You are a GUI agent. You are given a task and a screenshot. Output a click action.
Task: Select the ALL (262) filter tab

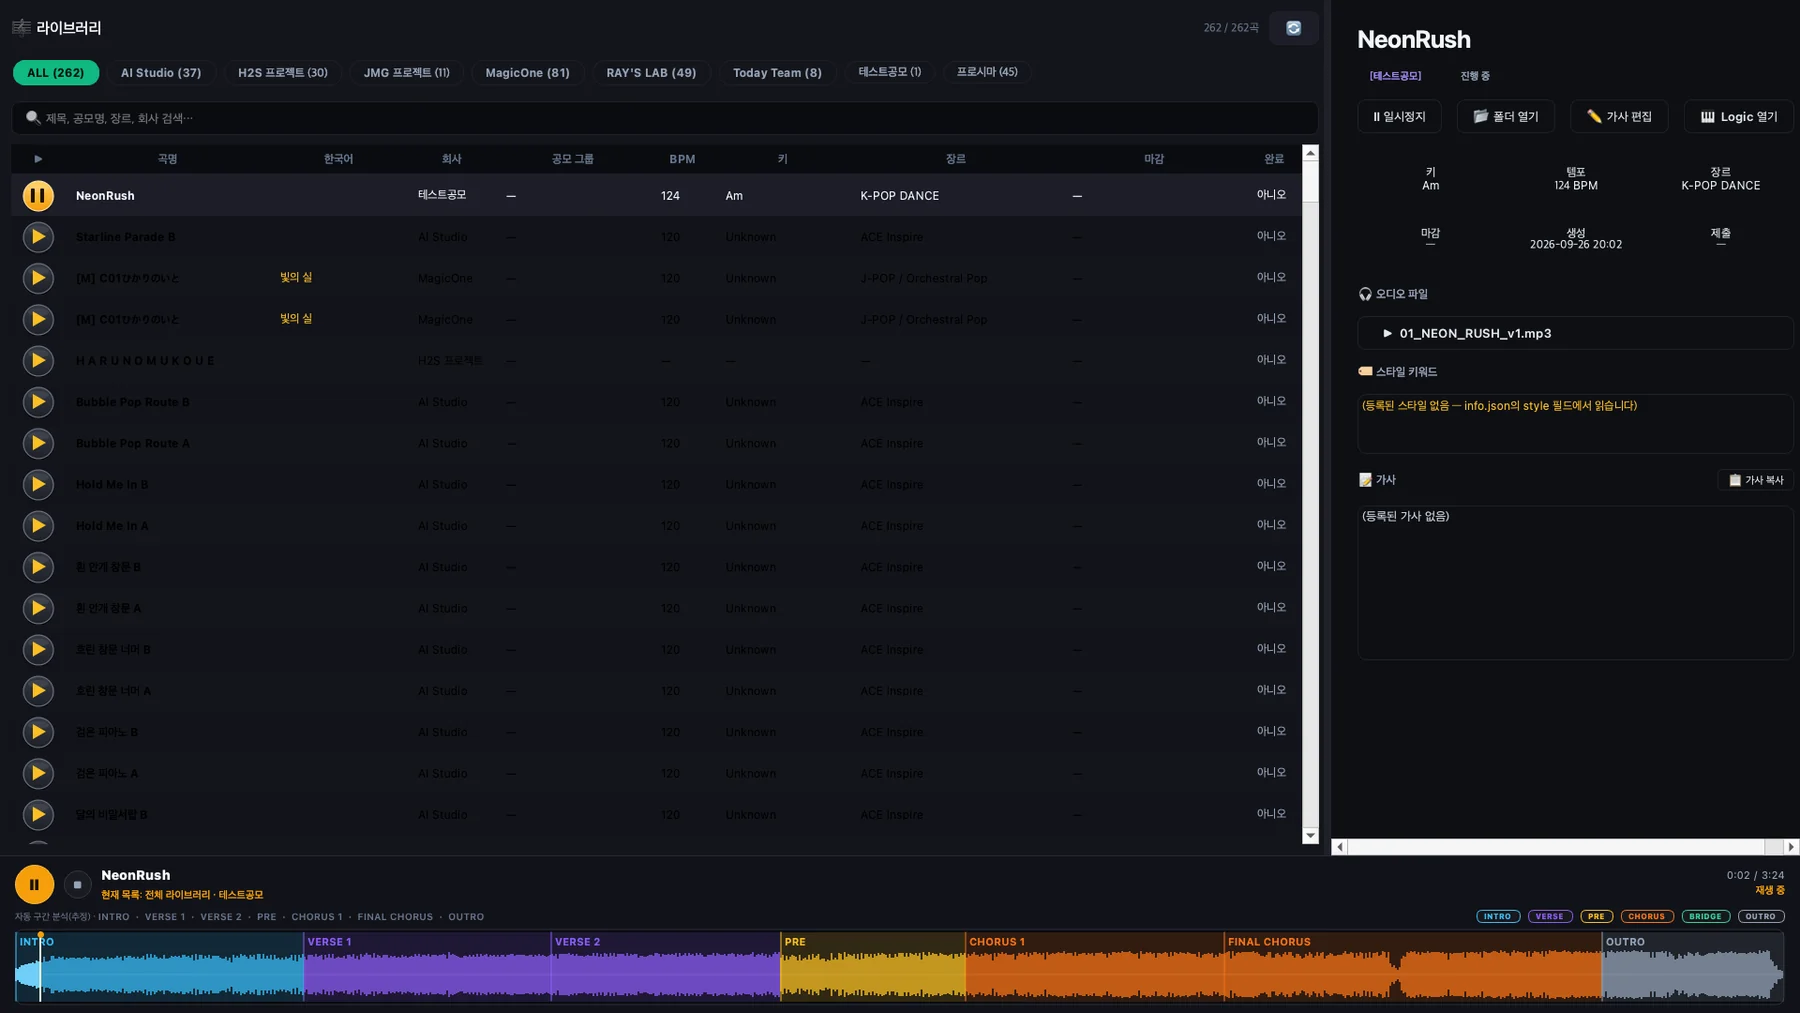click(x=56, y=73)
